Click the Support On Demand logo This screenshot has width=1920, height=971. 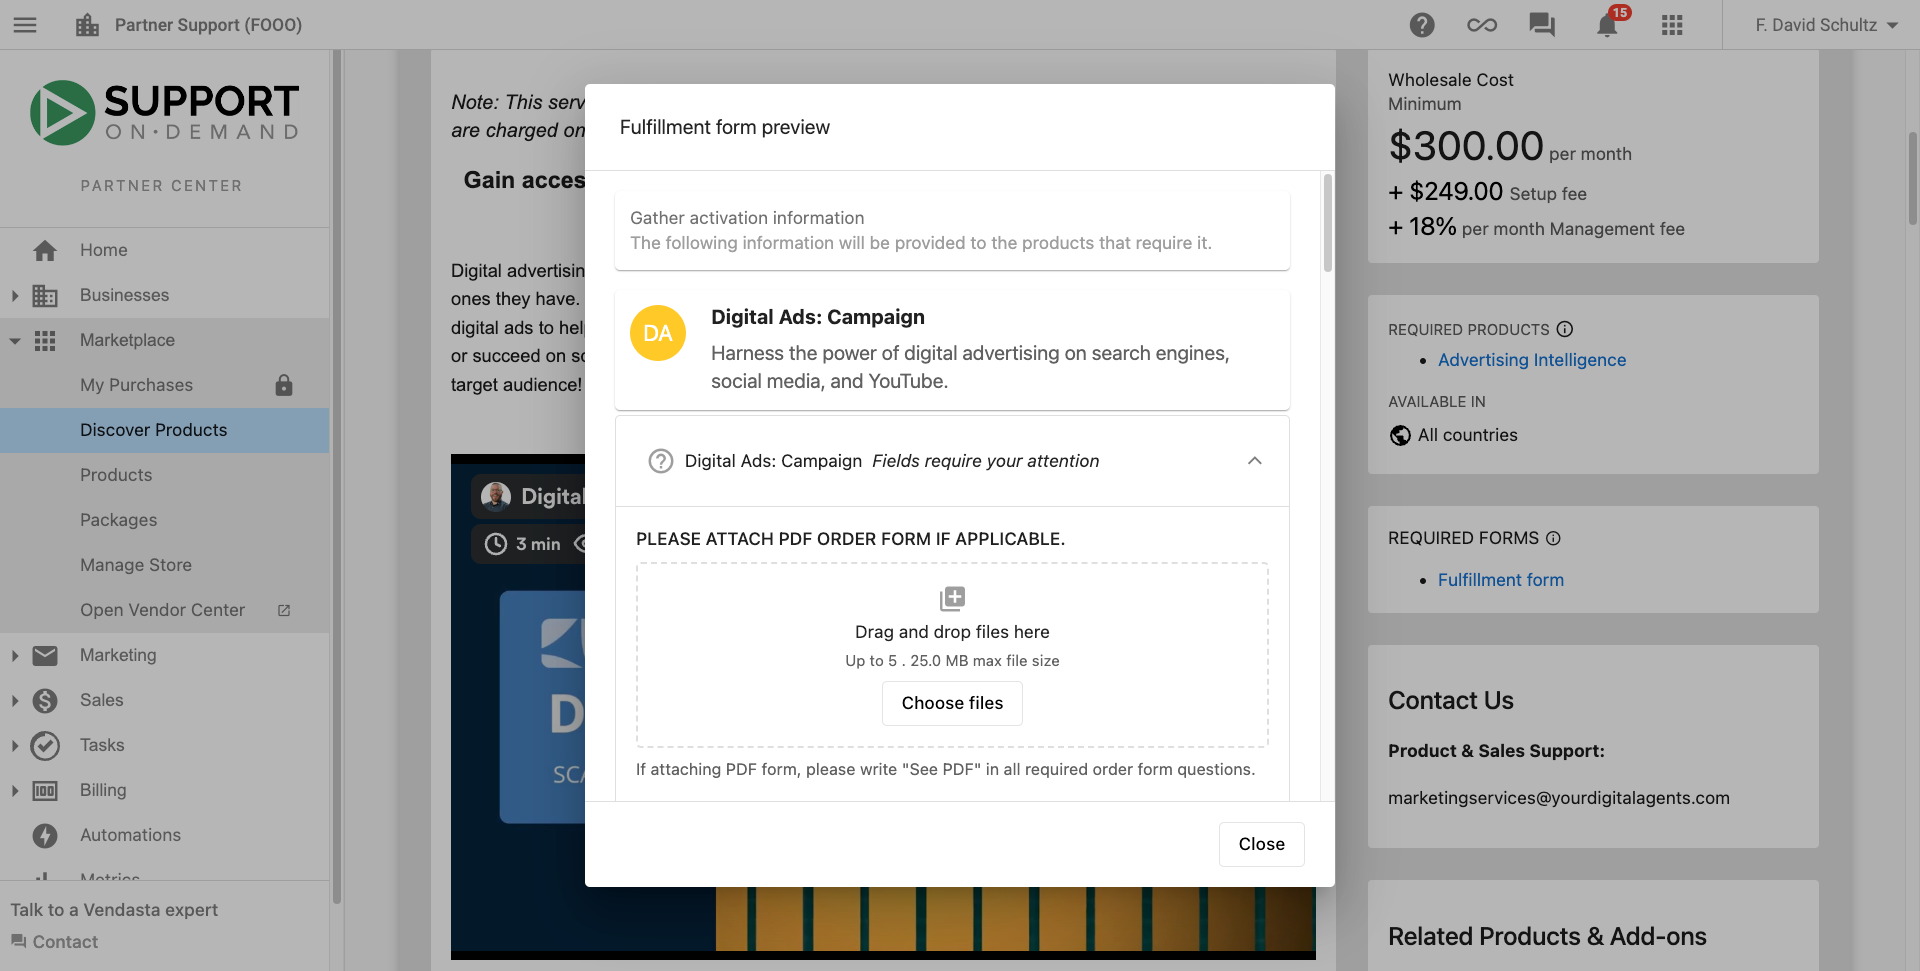(x=165, y=112)
